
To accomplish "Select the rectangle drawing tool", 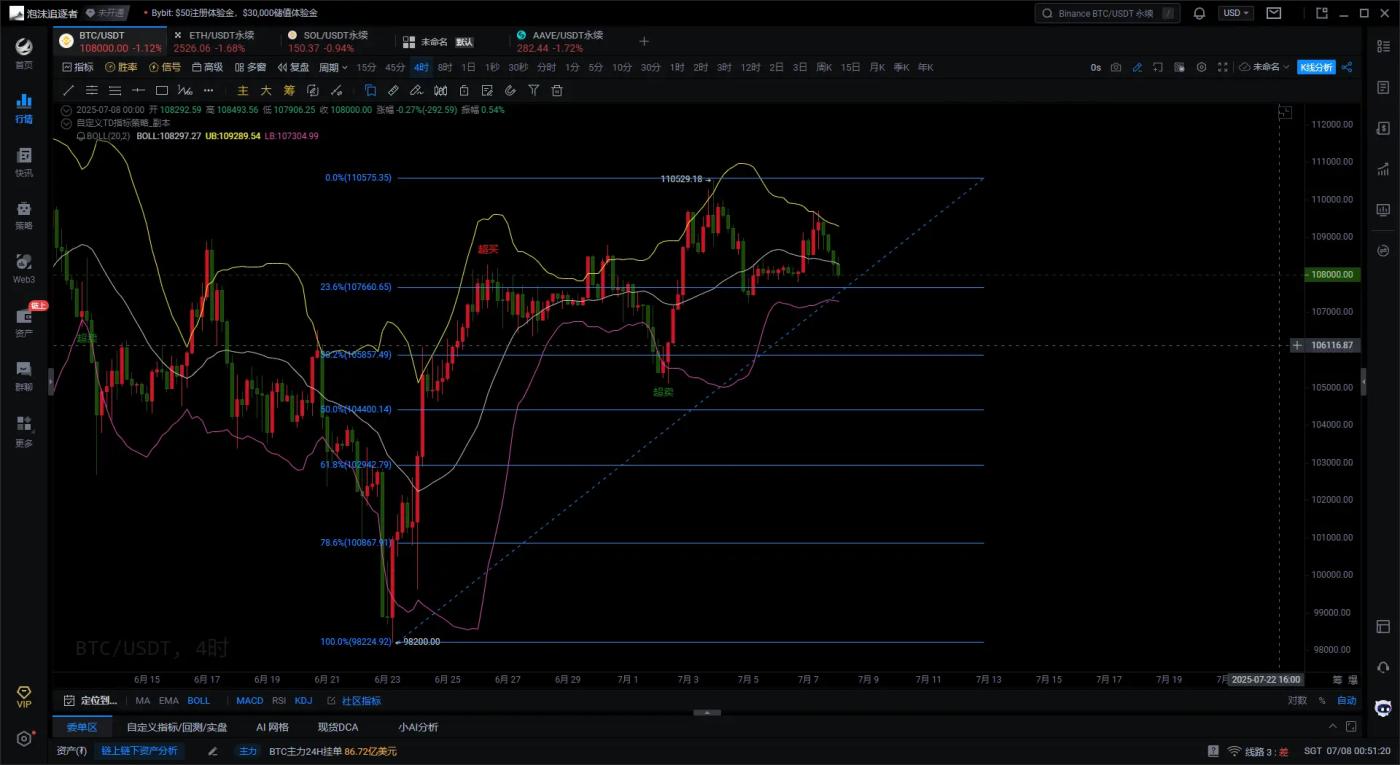I will [x=162, y=90].
